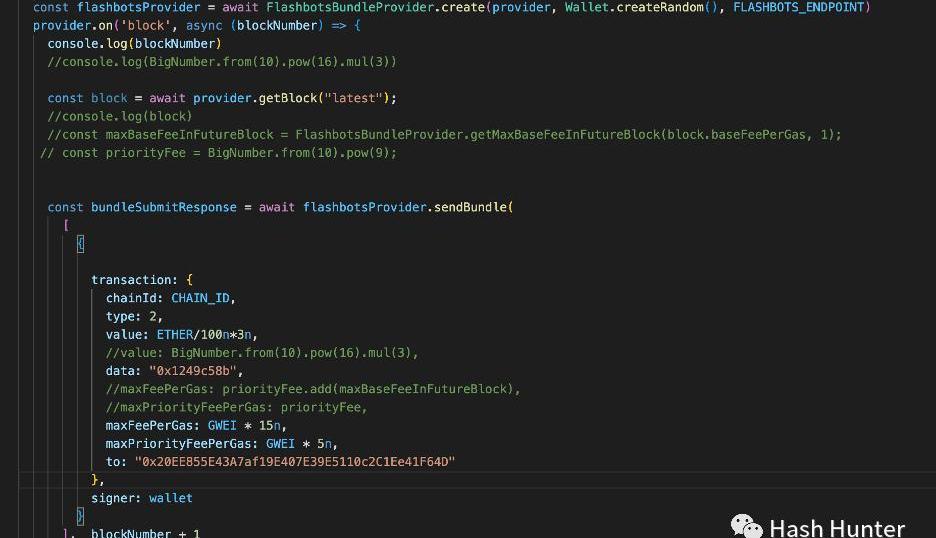The image size is (936, 538).
Task: Click blockNumber + 1 argument at bottom
Action: (x=145, y=533)
